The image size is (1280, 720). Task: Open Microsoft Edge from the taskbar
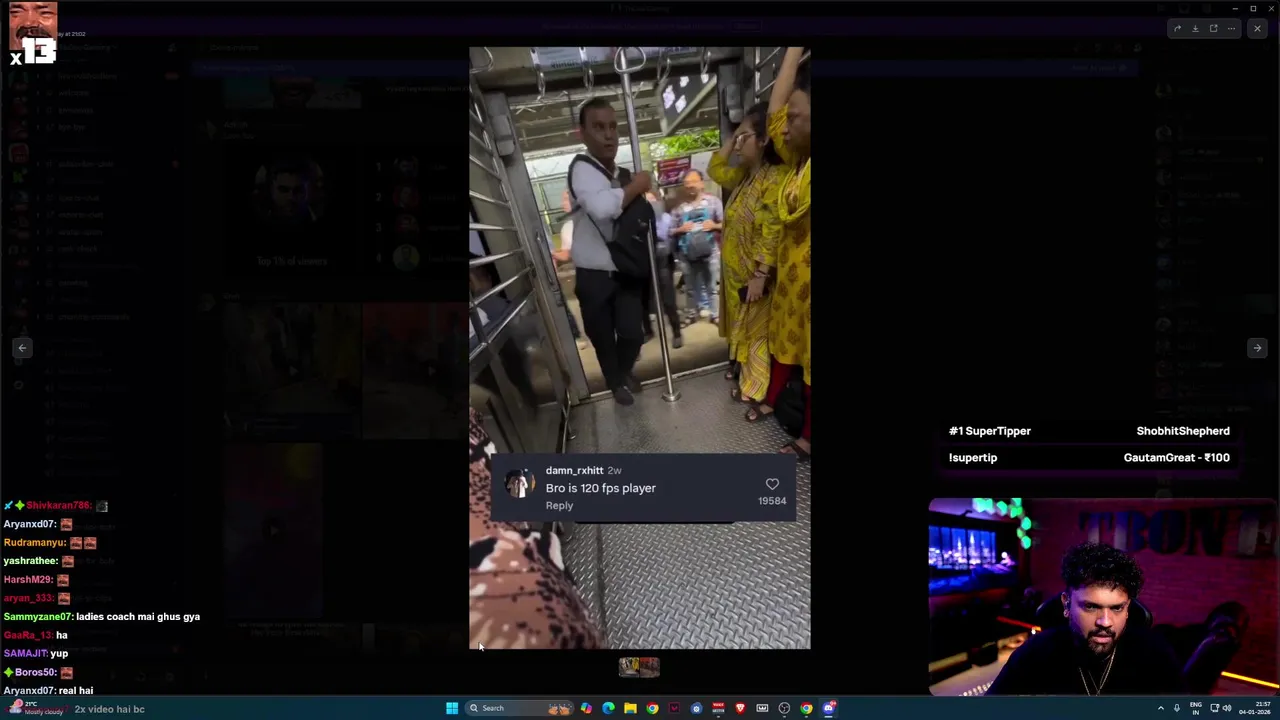coord(608,708)
